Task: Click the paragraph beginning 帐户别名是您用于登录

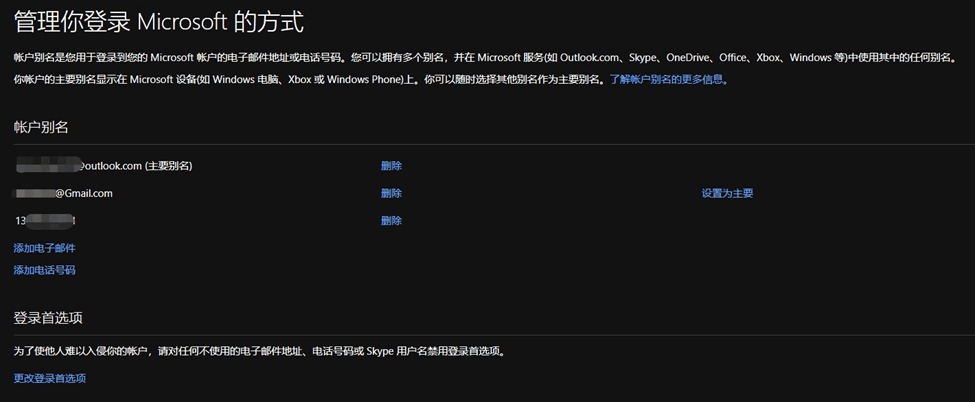Action: [x=485, y=57]
